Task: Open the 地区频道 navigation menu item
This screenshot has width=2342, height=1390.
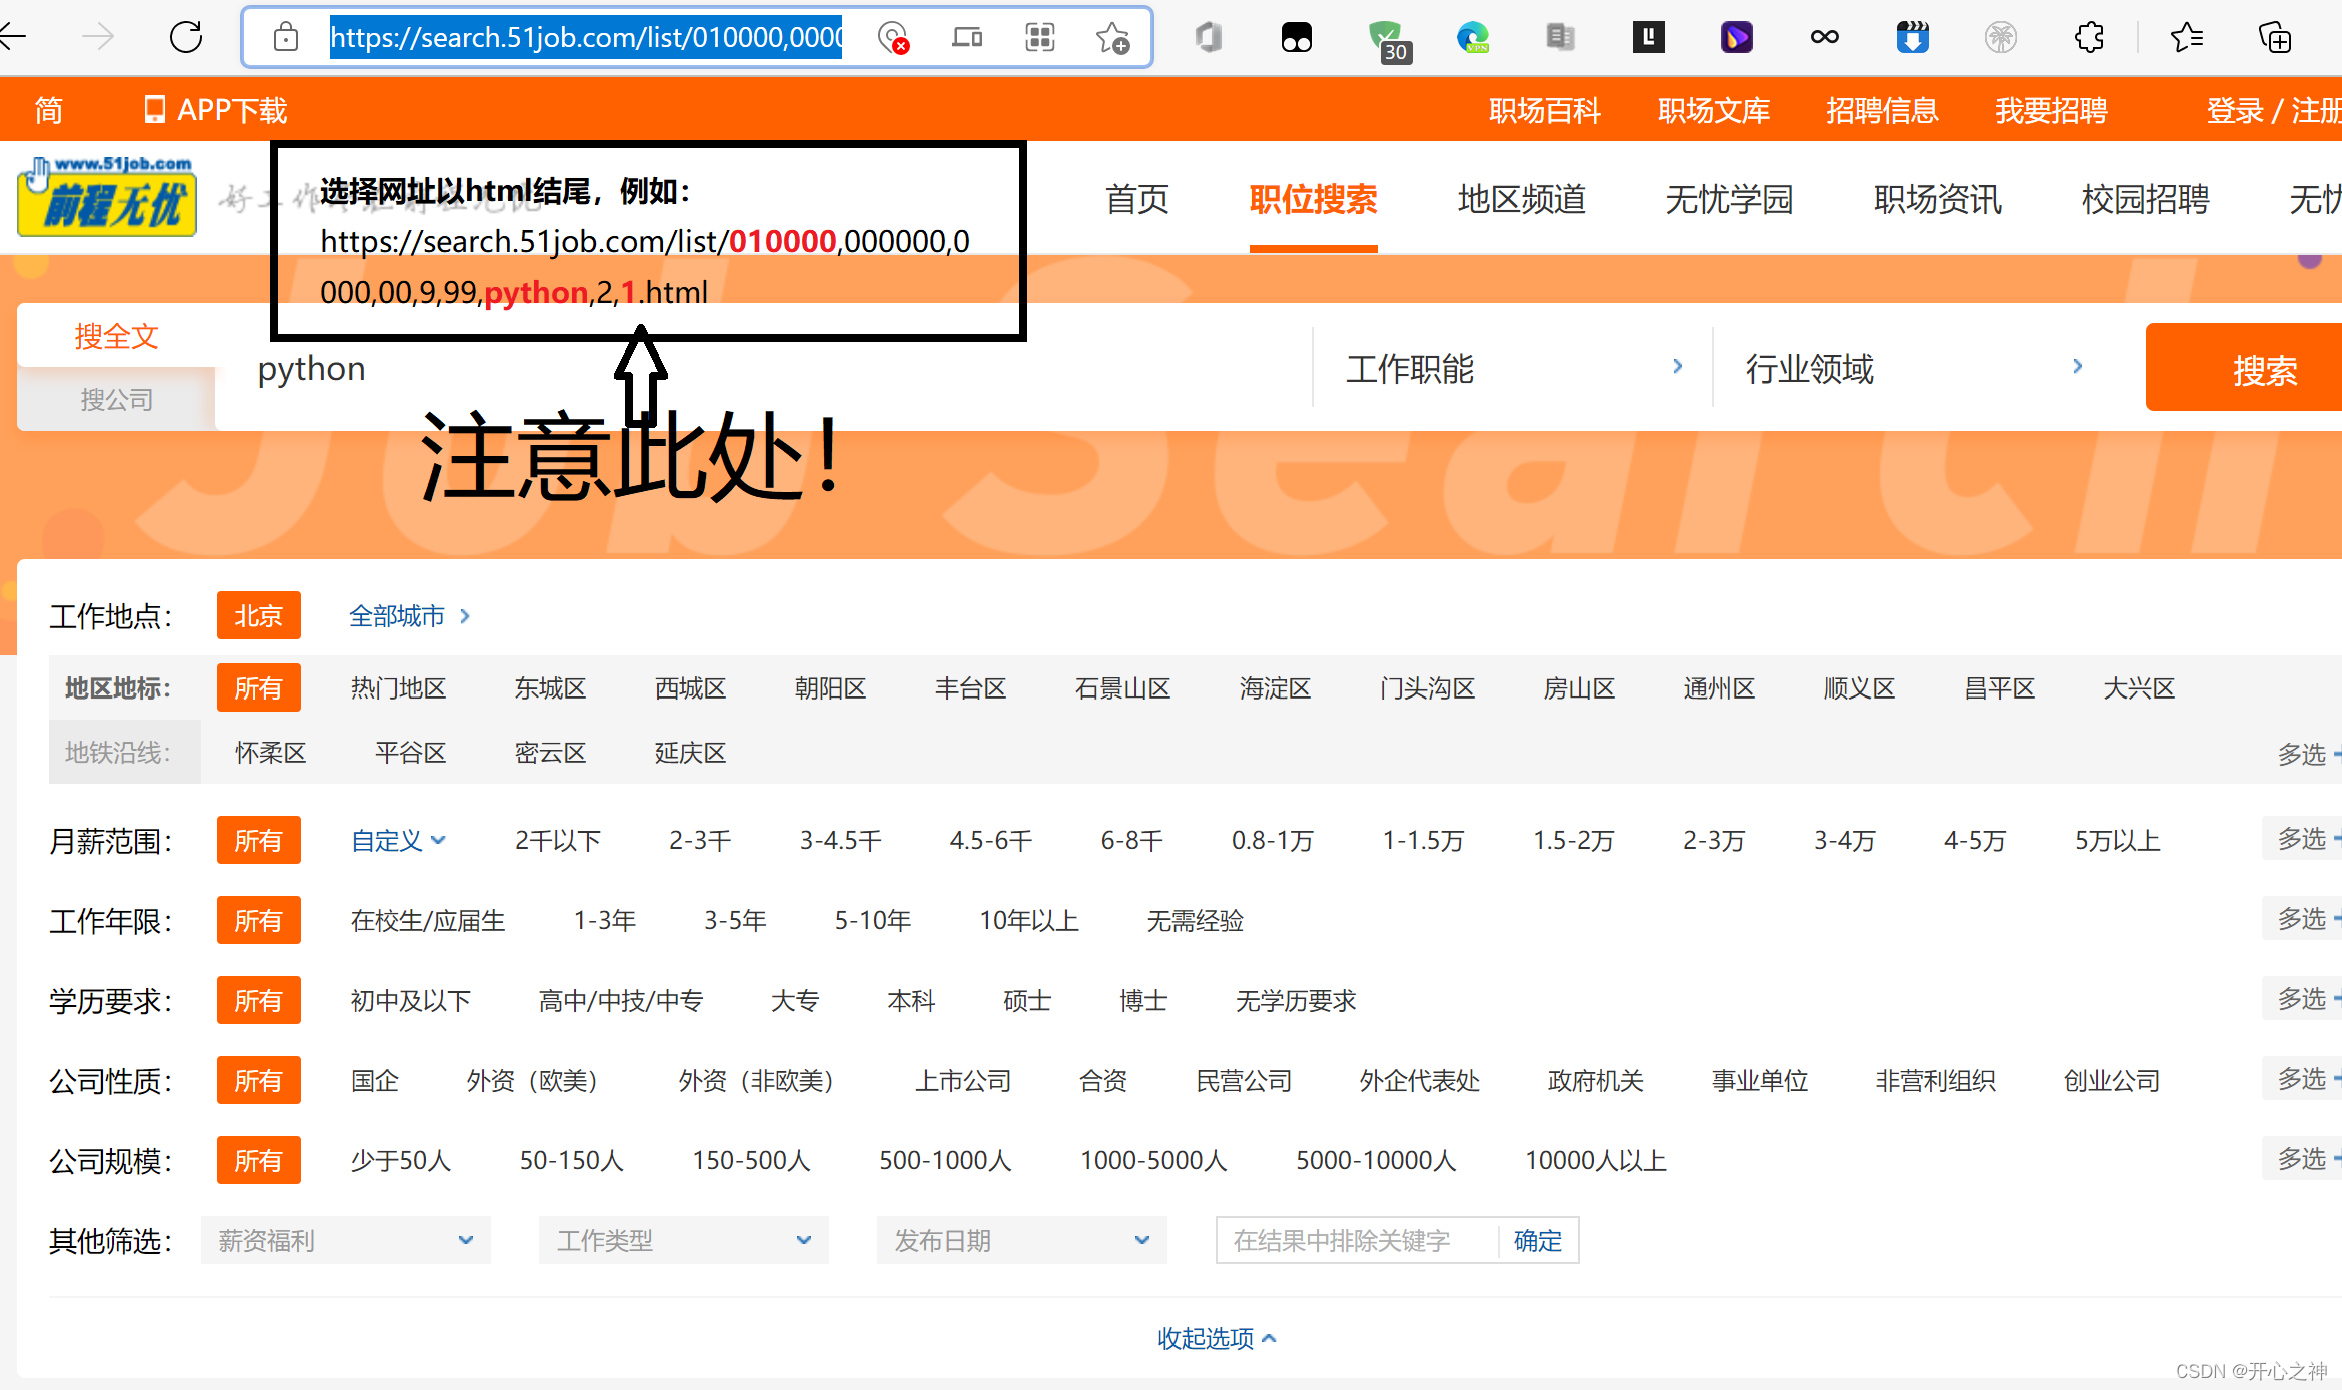Action: [1521, 199]
